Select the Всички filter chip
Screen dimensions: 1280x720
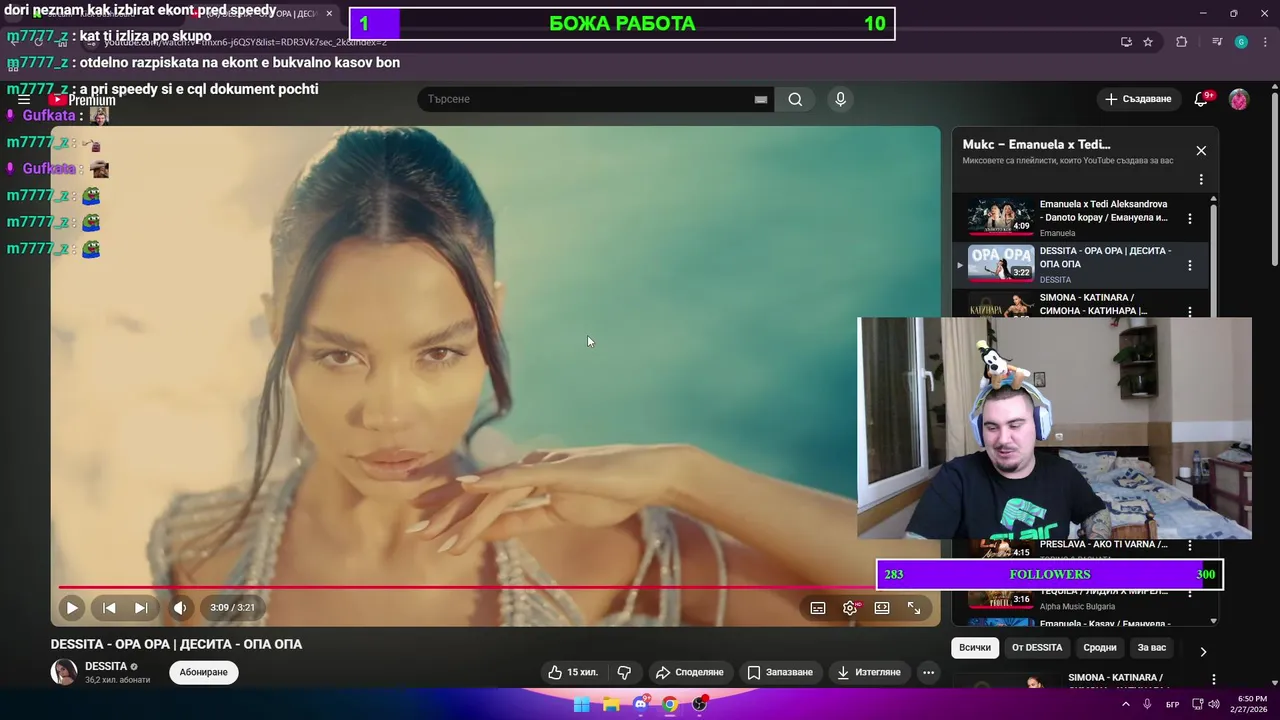[x=975, y=648]
